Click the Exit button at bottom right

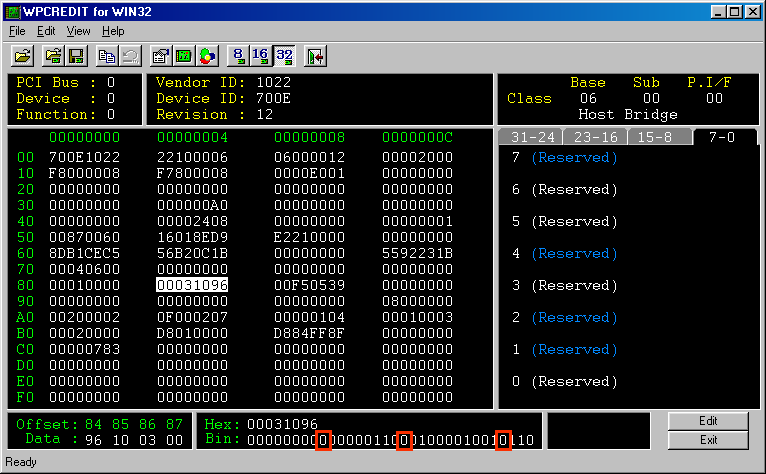(x=708, y=440)
